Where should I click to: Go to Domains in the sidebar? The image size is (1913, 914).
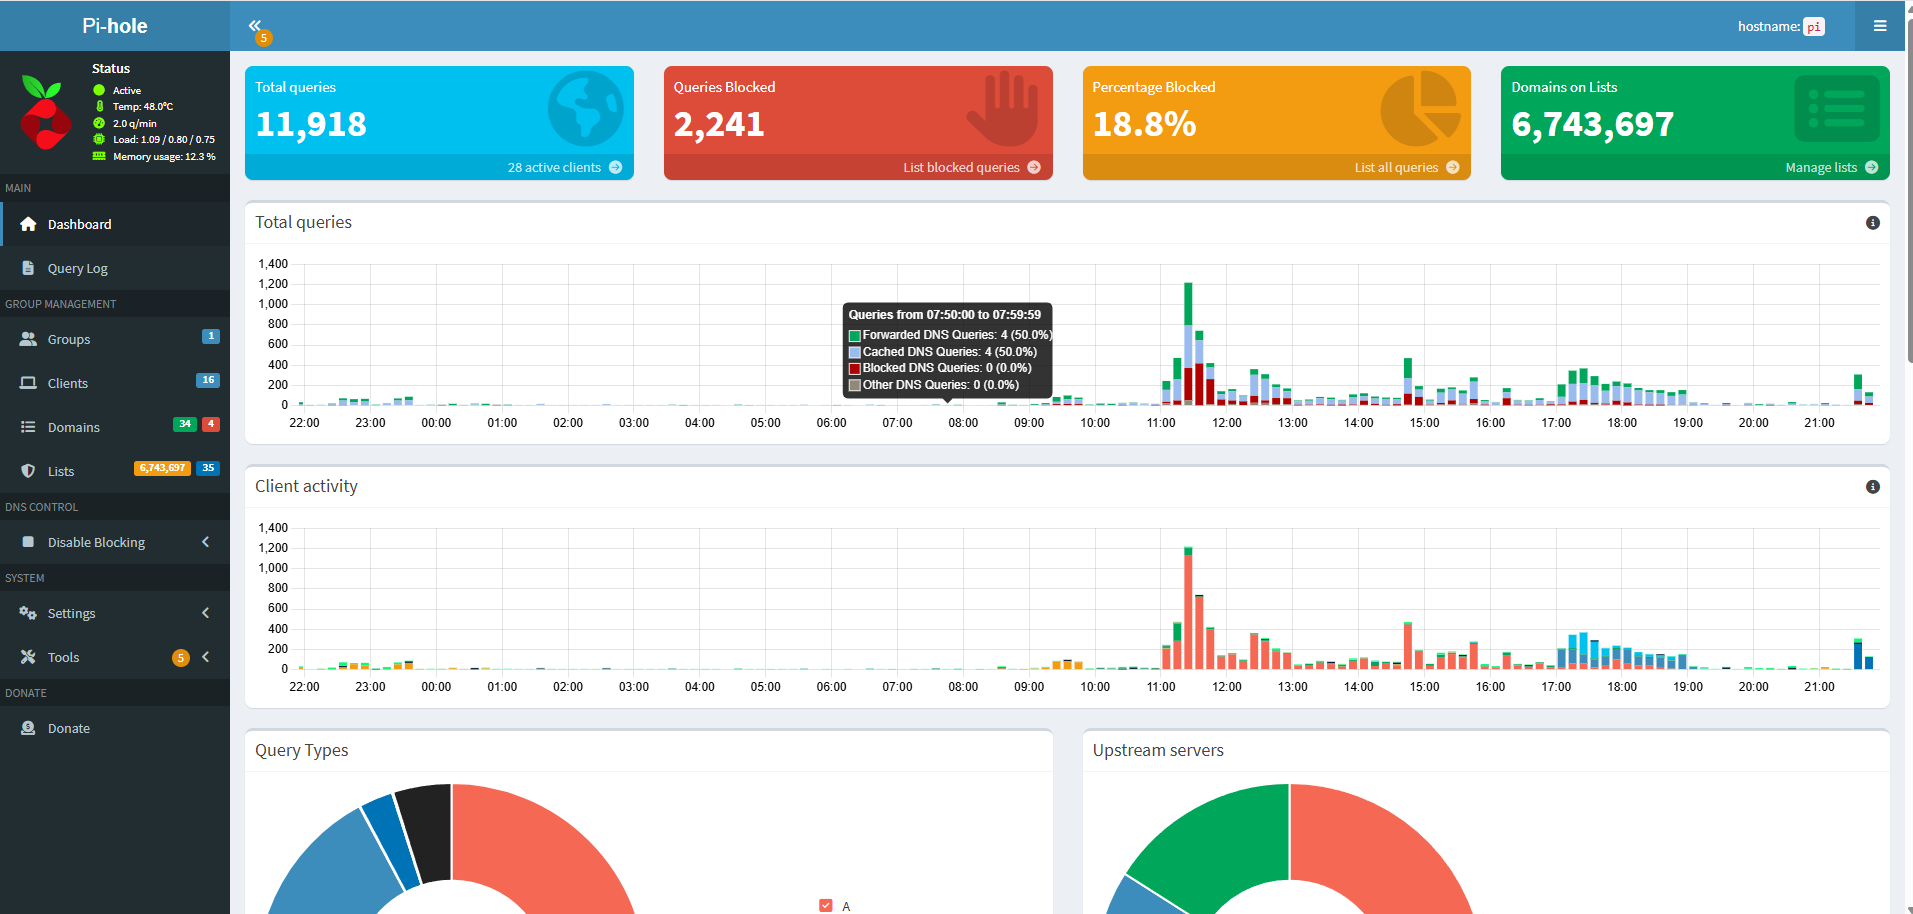[73, 427]
